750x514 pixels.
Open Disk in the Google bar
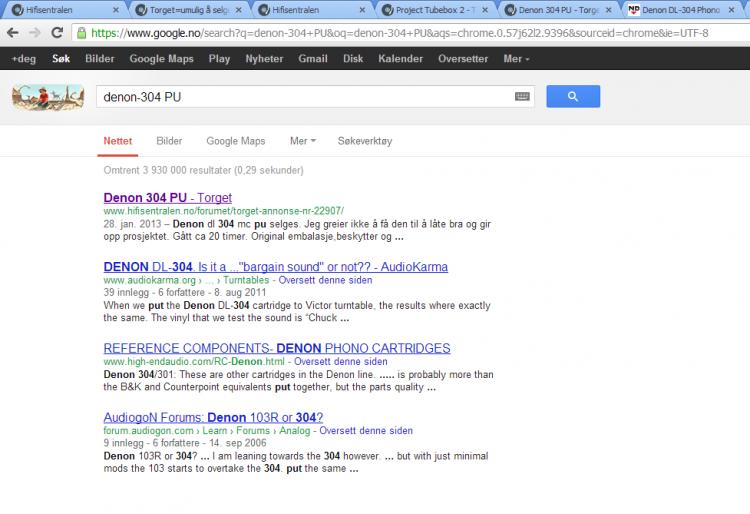[x=353, y=59]
